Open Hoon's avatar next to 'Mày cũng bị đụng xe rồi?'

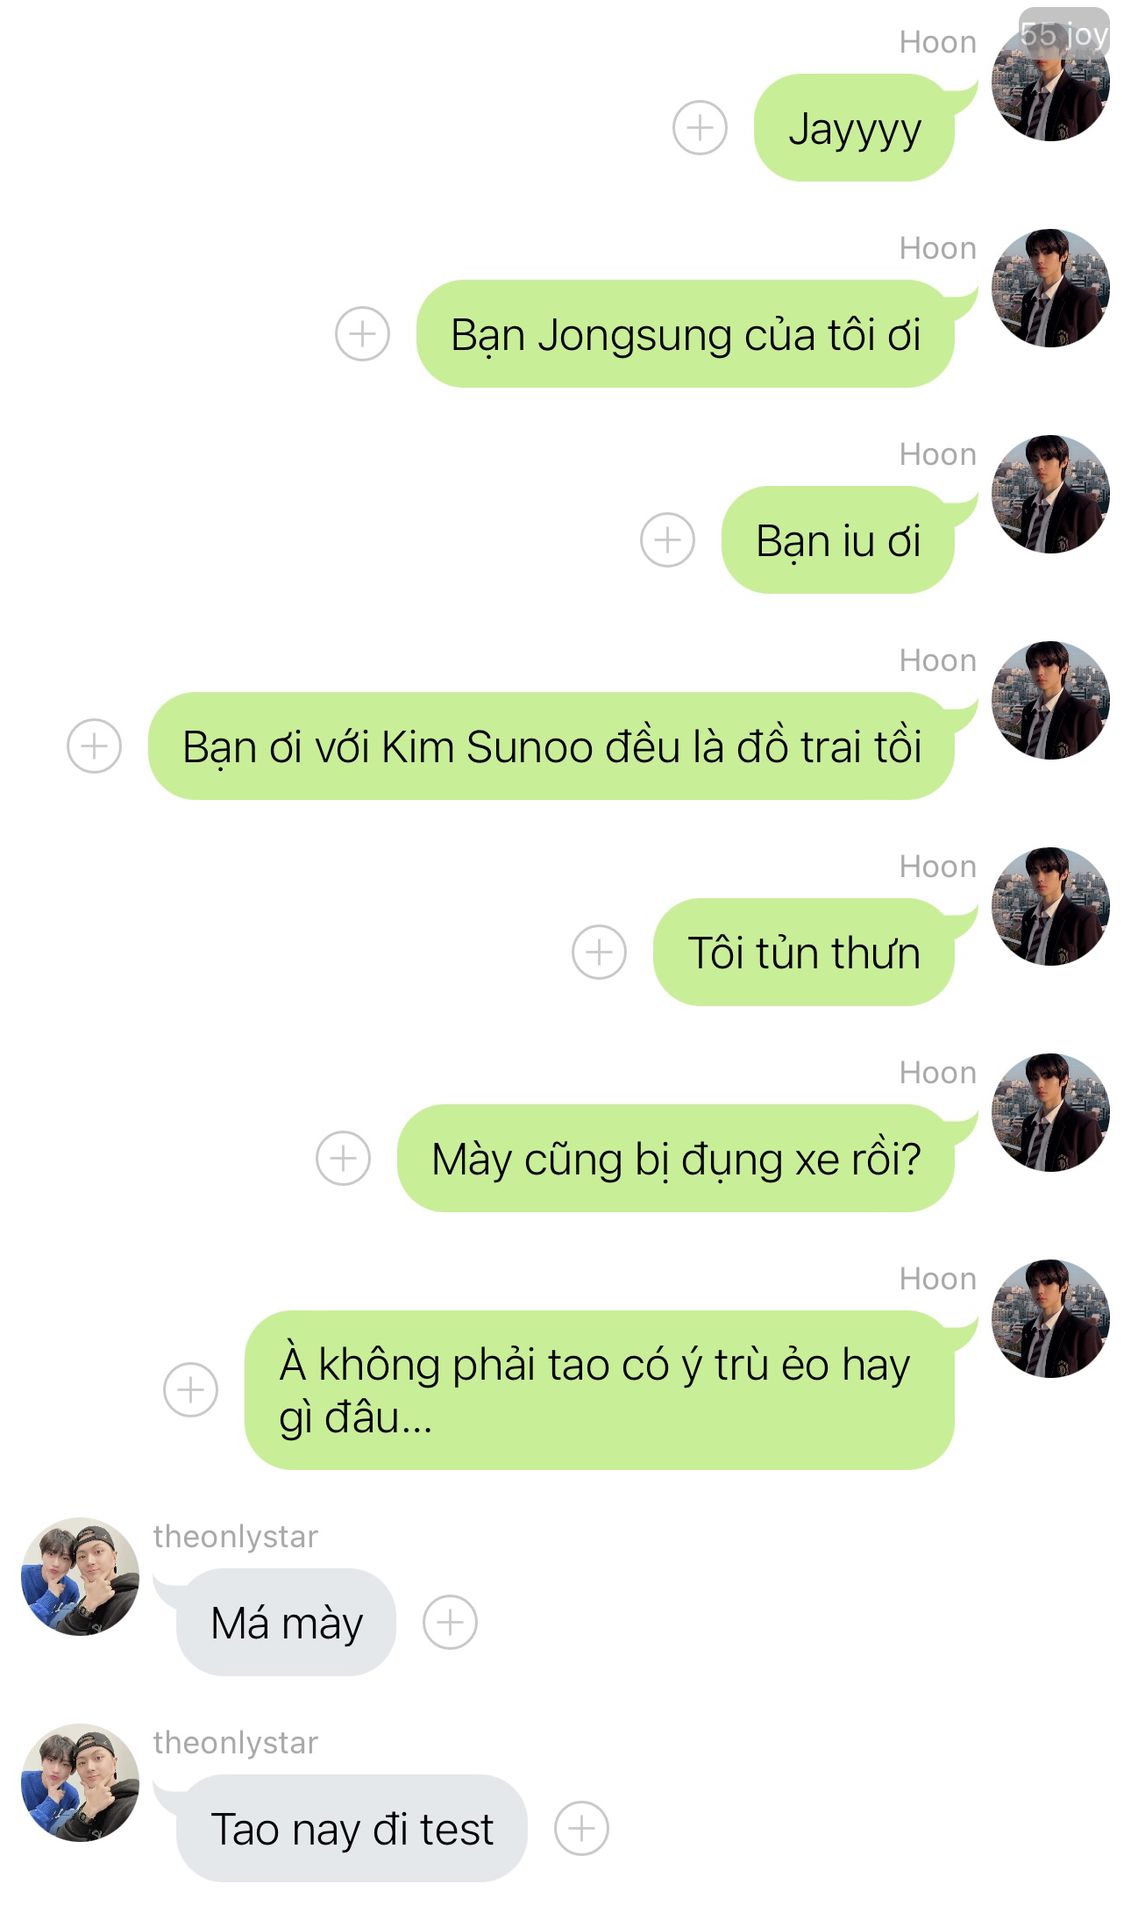pos(1050,1112)
